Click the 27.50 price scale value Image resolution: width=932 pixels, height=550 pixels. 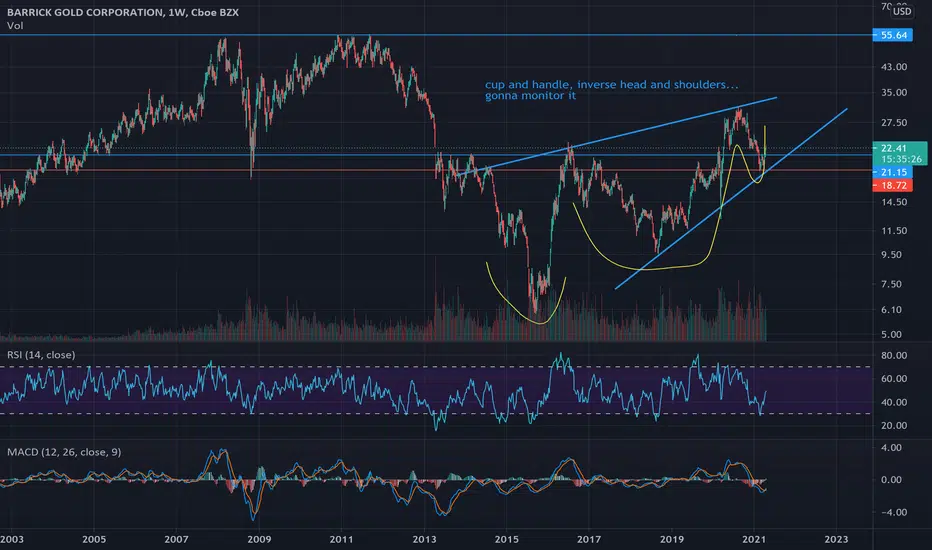tap(894, 122)
